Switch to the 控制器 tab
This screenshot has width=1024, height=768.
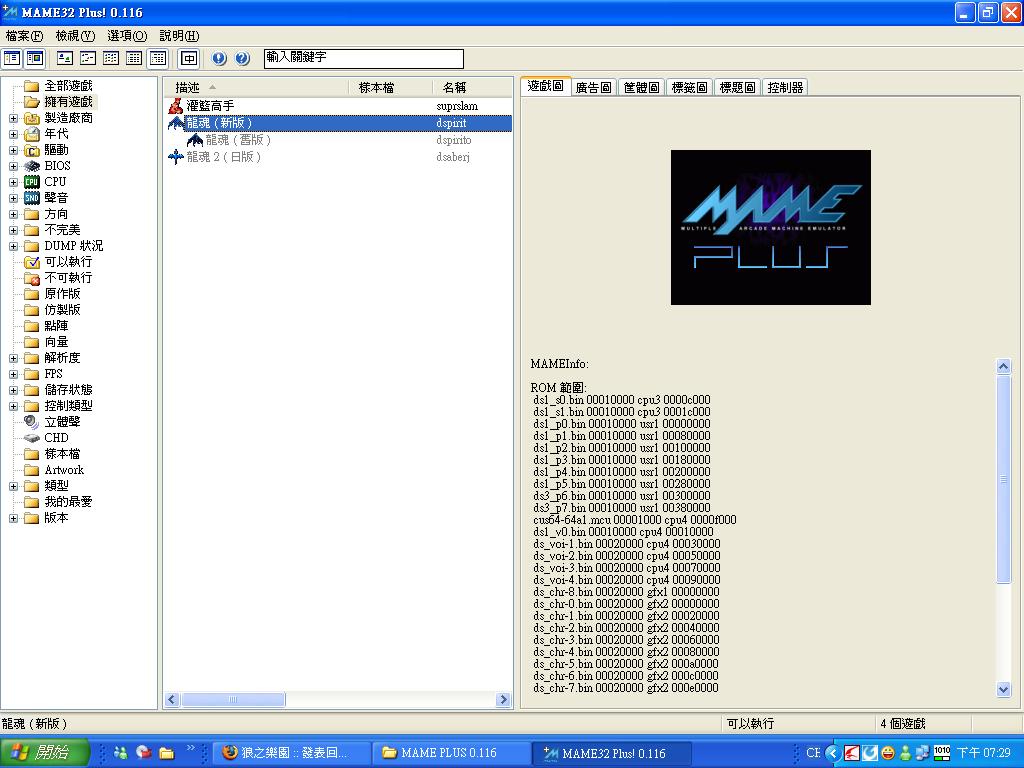coord(785,88)
